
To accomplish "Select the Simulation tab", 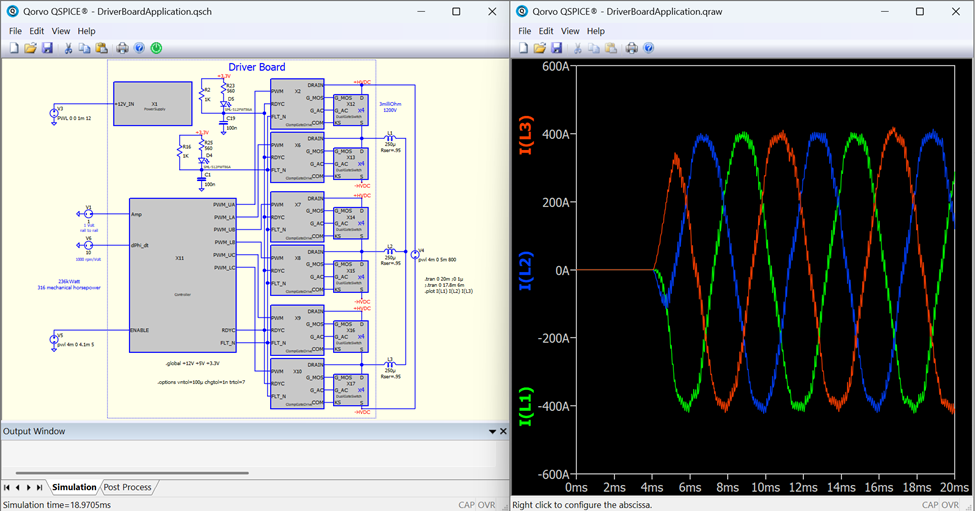I will coord(74,488).
